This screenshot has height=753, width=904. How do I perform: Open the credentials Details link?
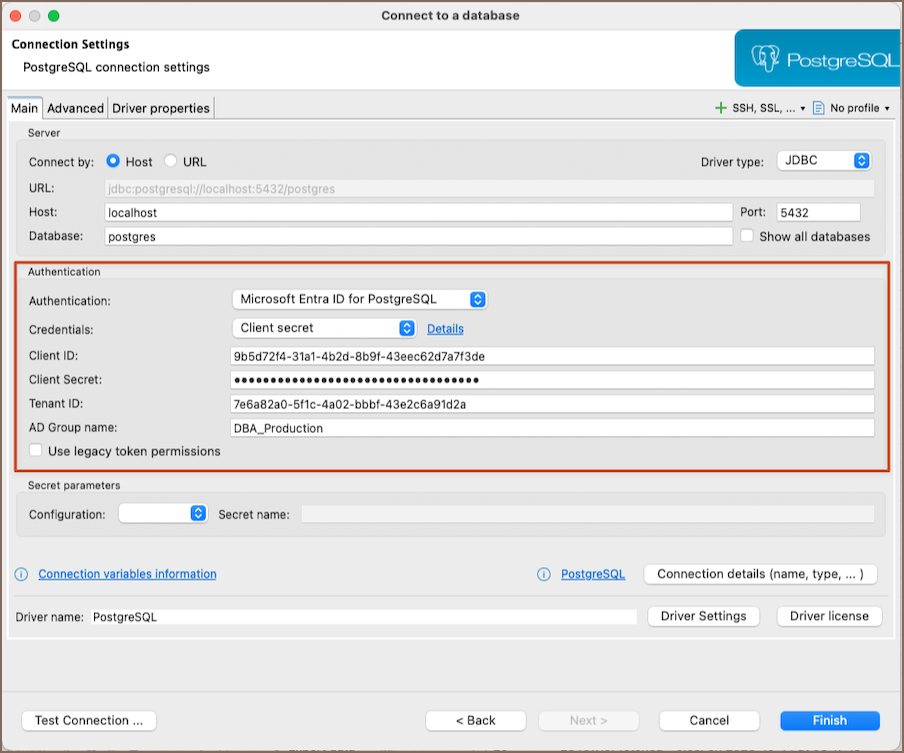pyautogui.click(x=445, y=328)
